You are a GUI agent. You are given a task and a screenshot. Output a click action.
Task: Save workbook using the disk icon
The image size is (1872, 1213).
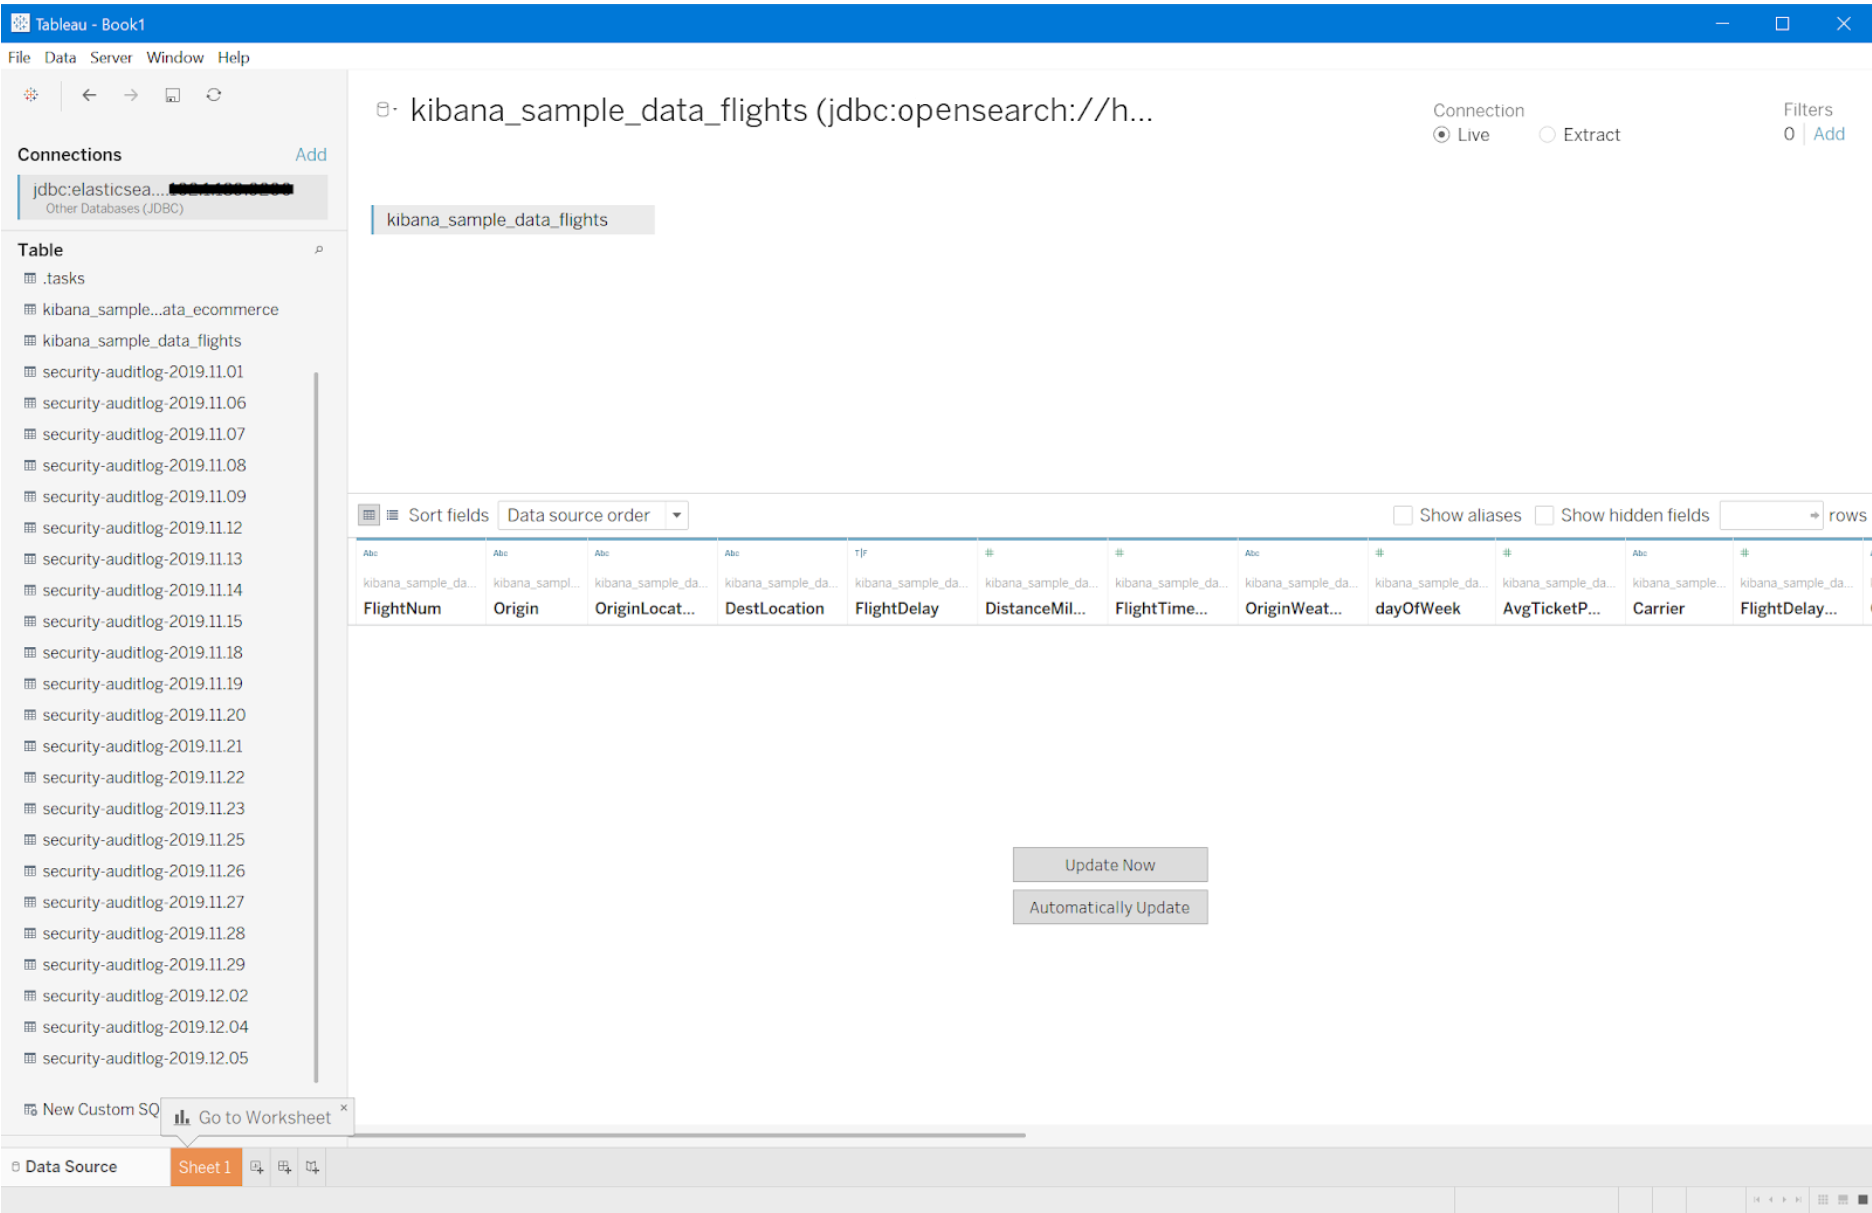click(x=172, y=95)
